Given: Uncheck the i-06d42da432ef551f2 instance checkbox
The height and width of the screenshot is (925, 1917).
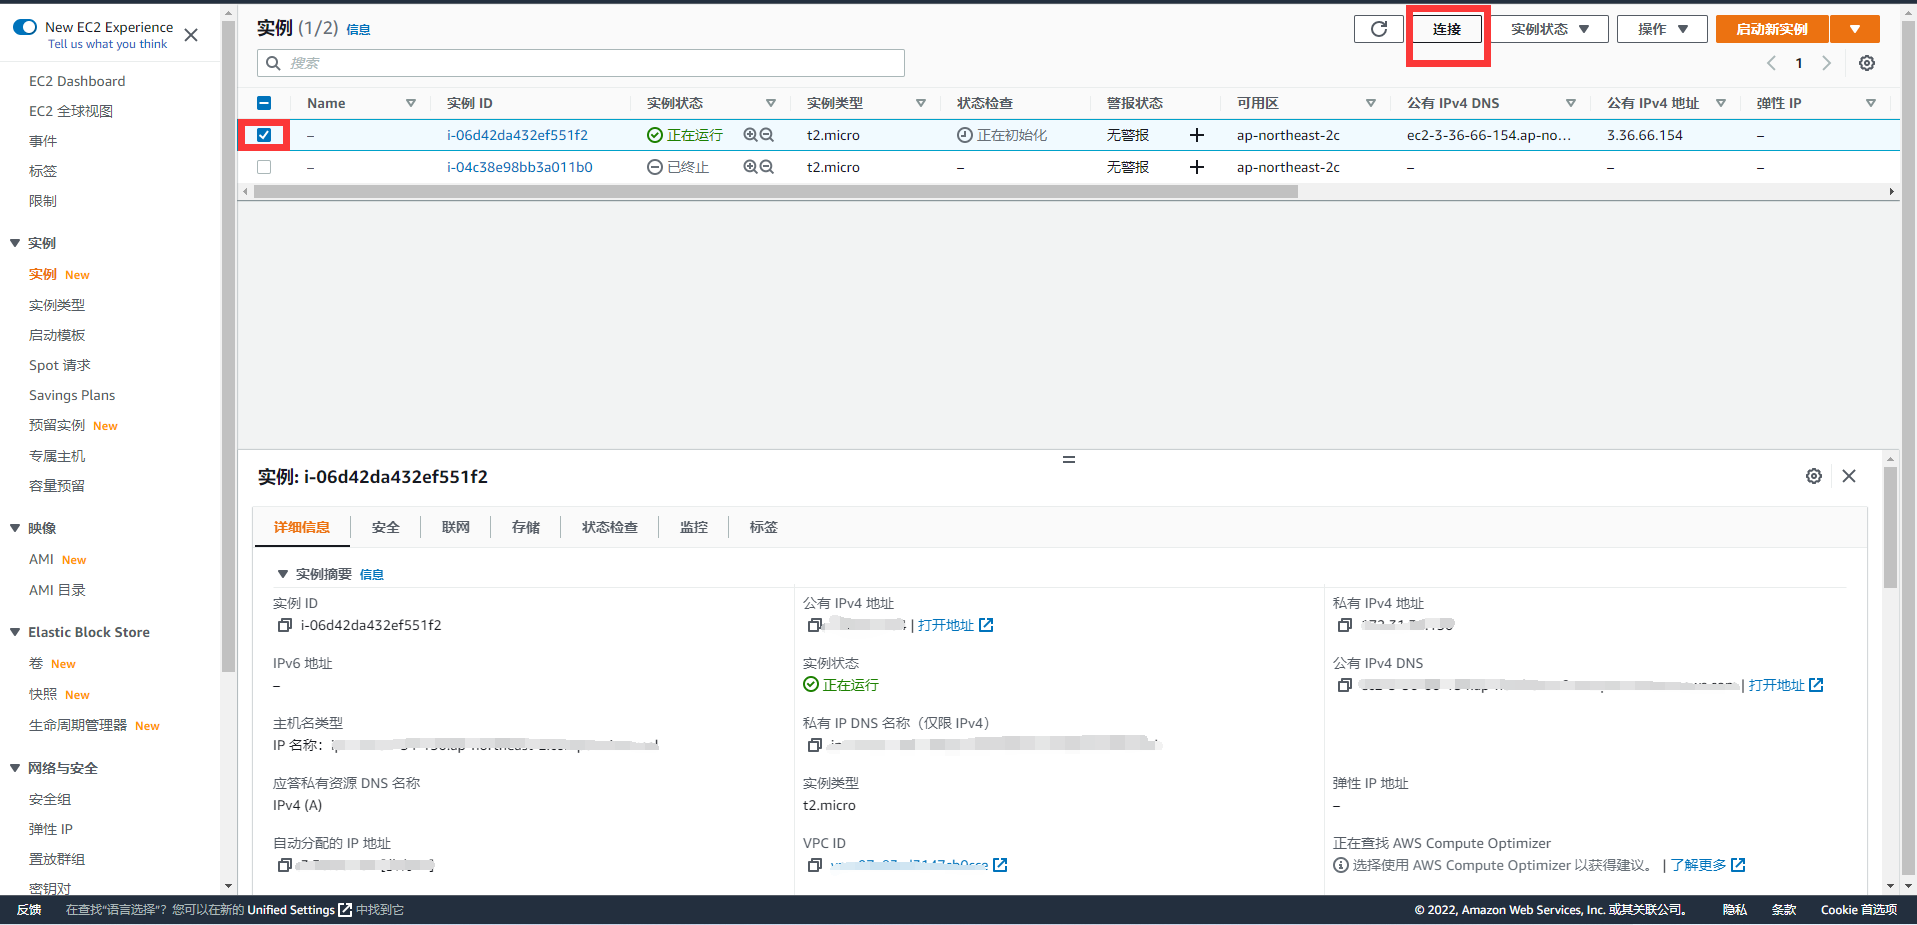Looking at the screenshot, I should pyautogui.click(x=264, y=135).
